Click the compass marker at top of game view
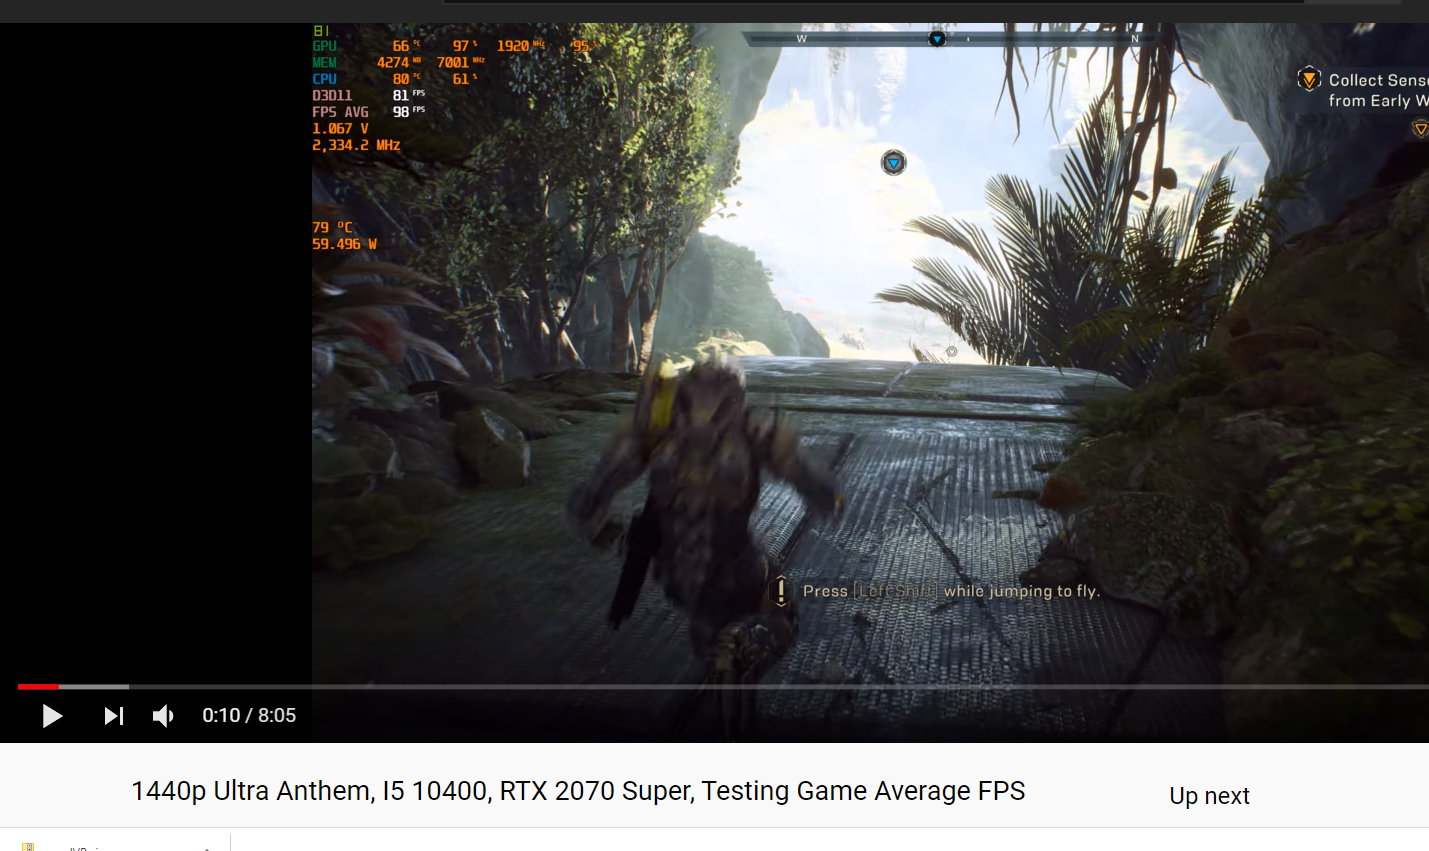 (937, 39)
